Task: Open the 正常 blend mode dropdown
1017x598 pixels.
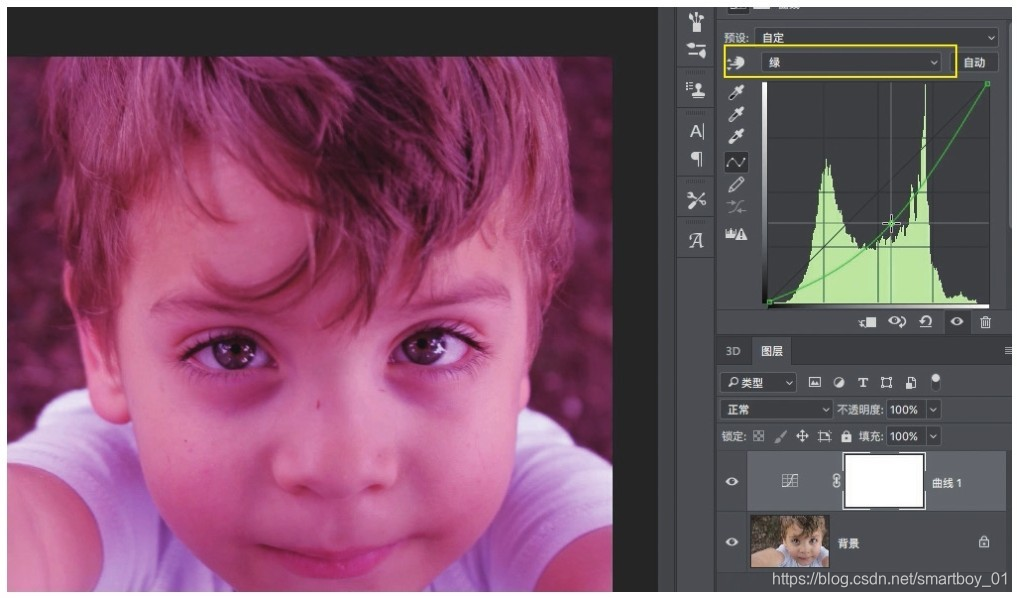Action: 776,409
